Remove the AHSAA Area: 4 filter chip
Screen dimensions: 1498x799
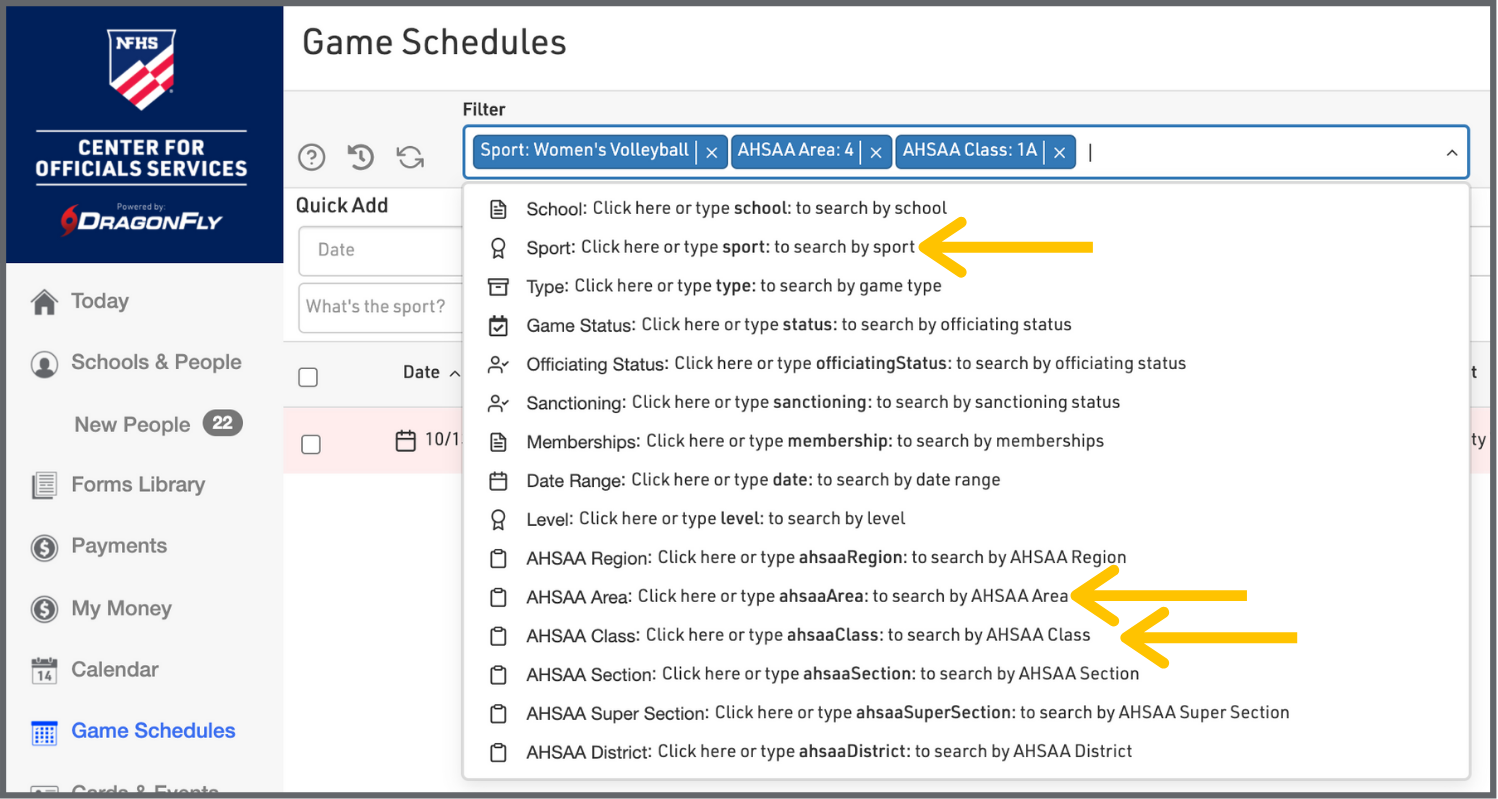875,152
